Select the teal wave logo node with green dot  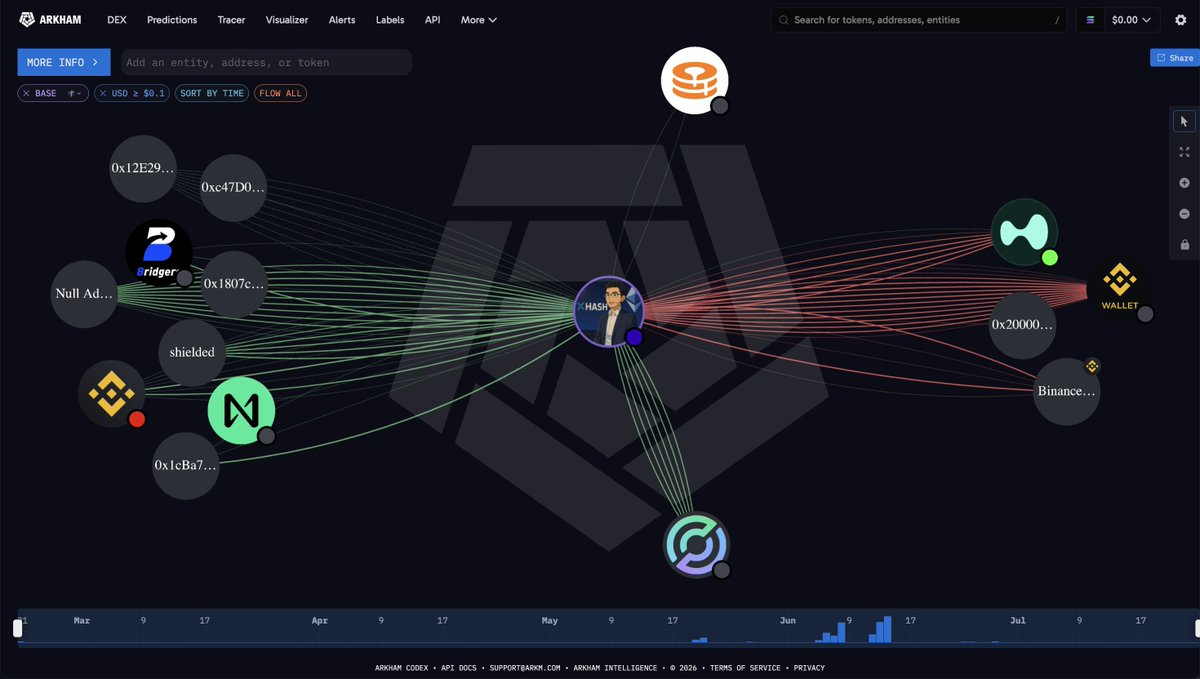[1025, 232]
